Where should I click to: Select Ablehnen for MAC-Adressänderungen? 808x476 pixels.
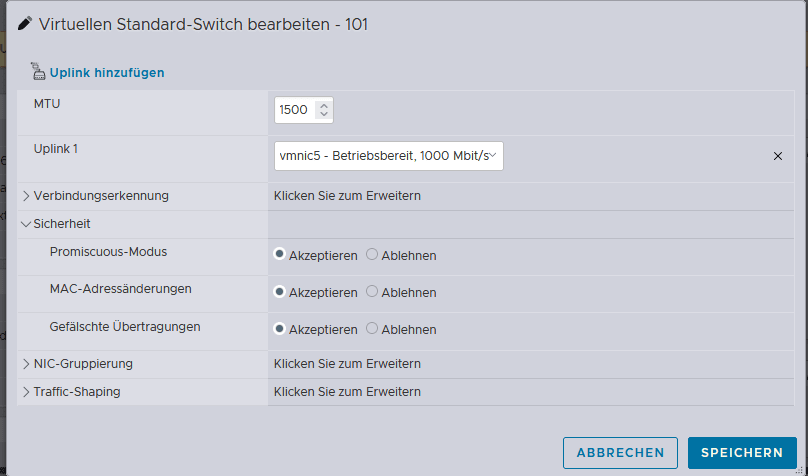click(x=372, y=292)
